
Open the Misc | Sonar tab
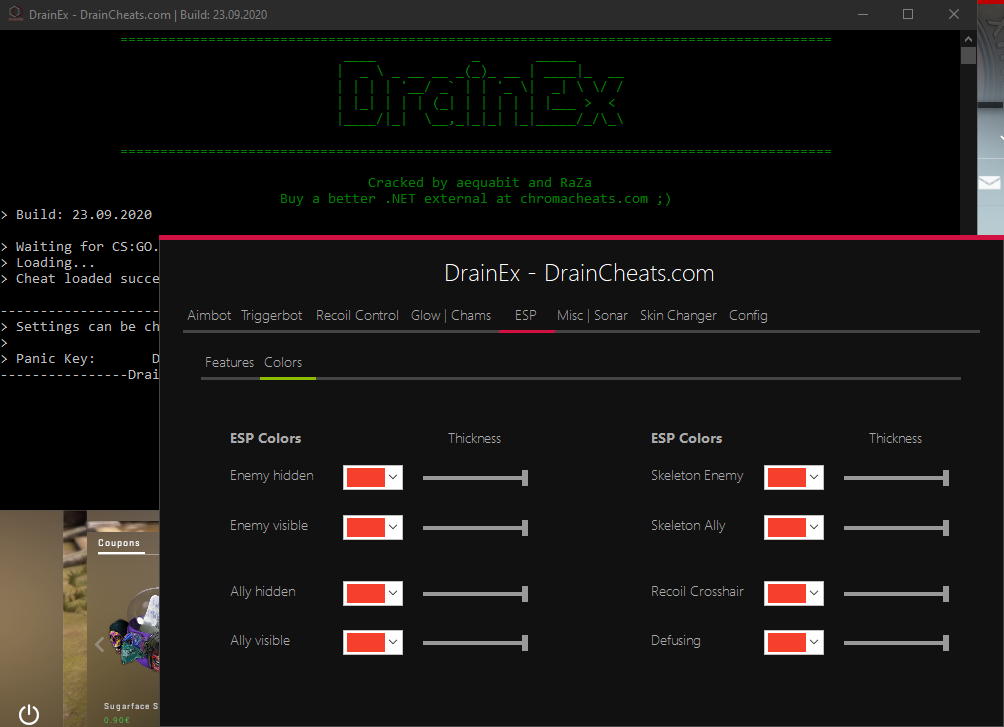[x=592, y=315]
